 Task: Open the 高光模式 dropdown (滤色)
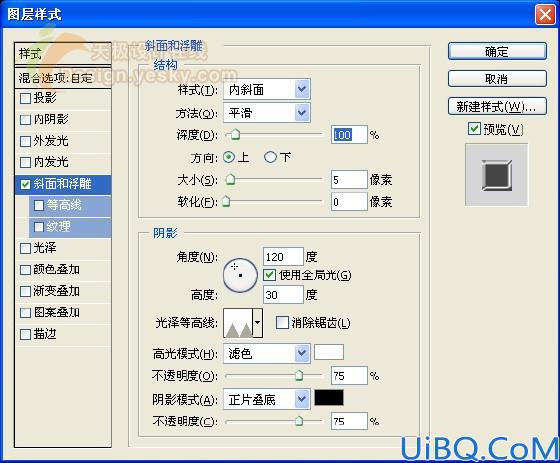[x=267, y=353]
